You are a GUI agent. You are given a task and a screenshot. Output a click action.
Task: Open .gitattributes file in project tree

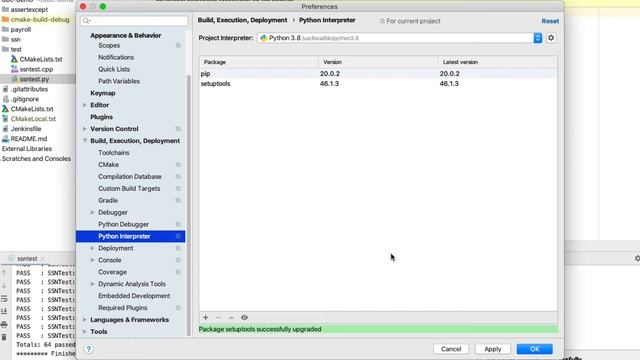pyautogui.click(x=29, y=89)
